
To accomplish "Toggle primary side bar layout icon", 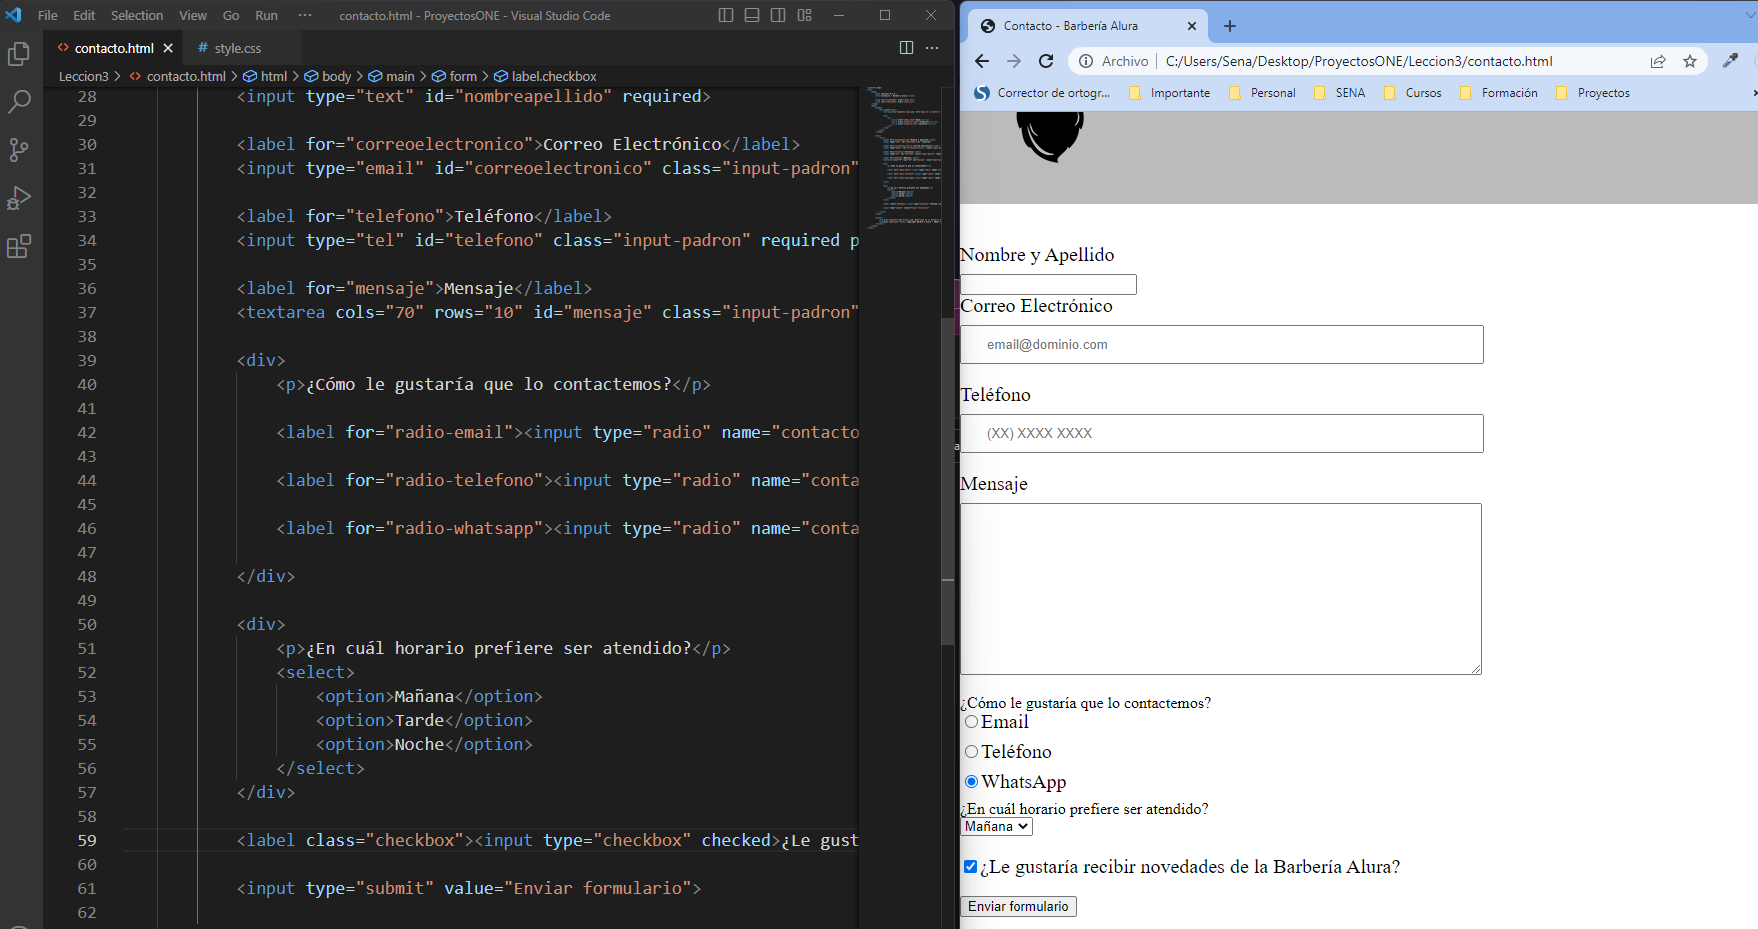I will pos(726,15).
